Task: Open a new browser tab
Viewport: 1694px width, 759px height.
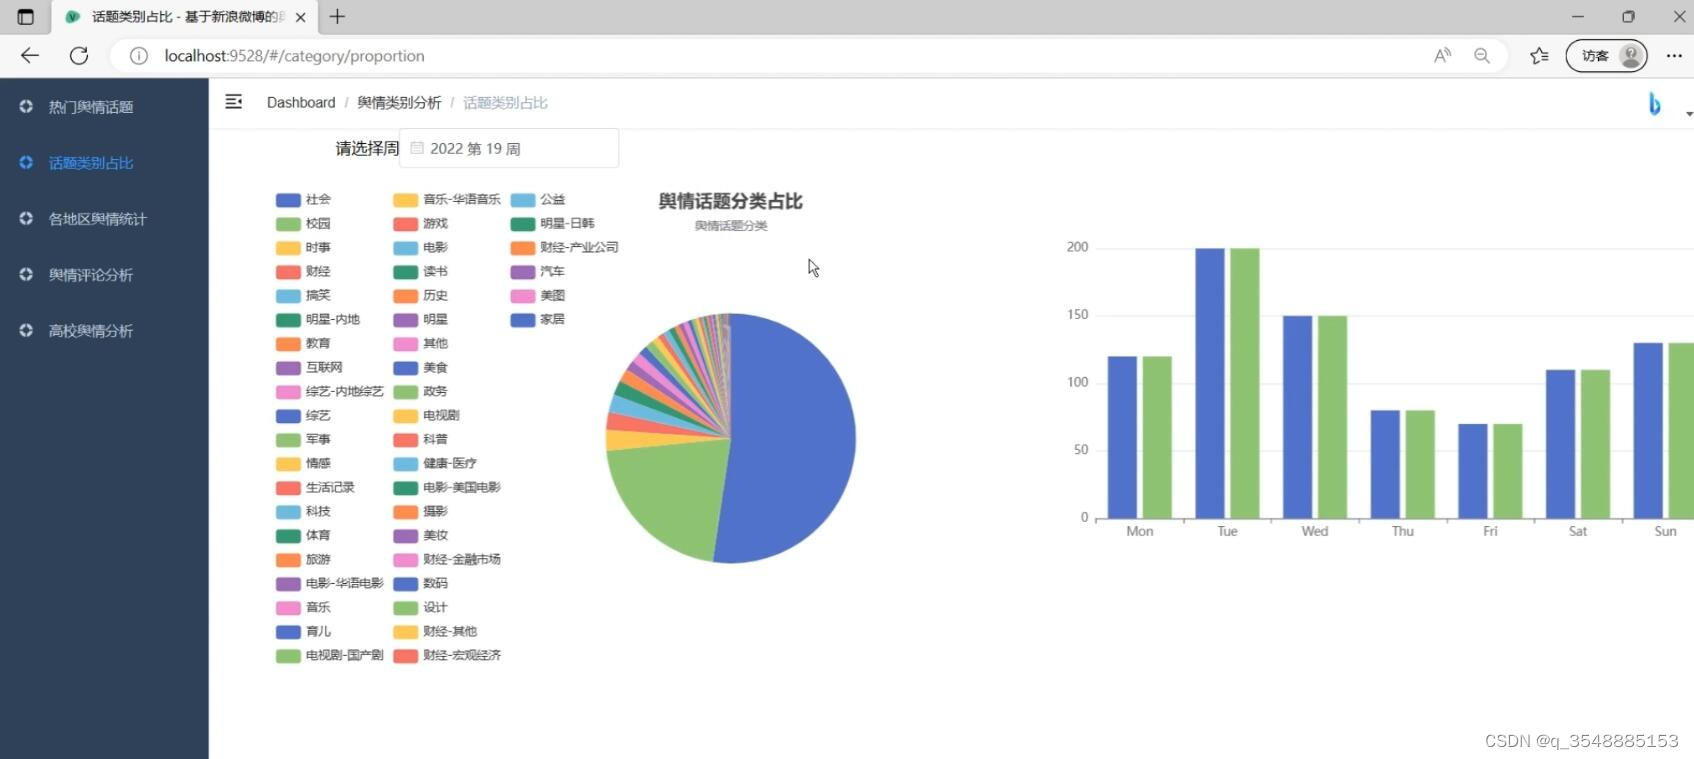Action: pyautogui.click(x=337, y=16)
